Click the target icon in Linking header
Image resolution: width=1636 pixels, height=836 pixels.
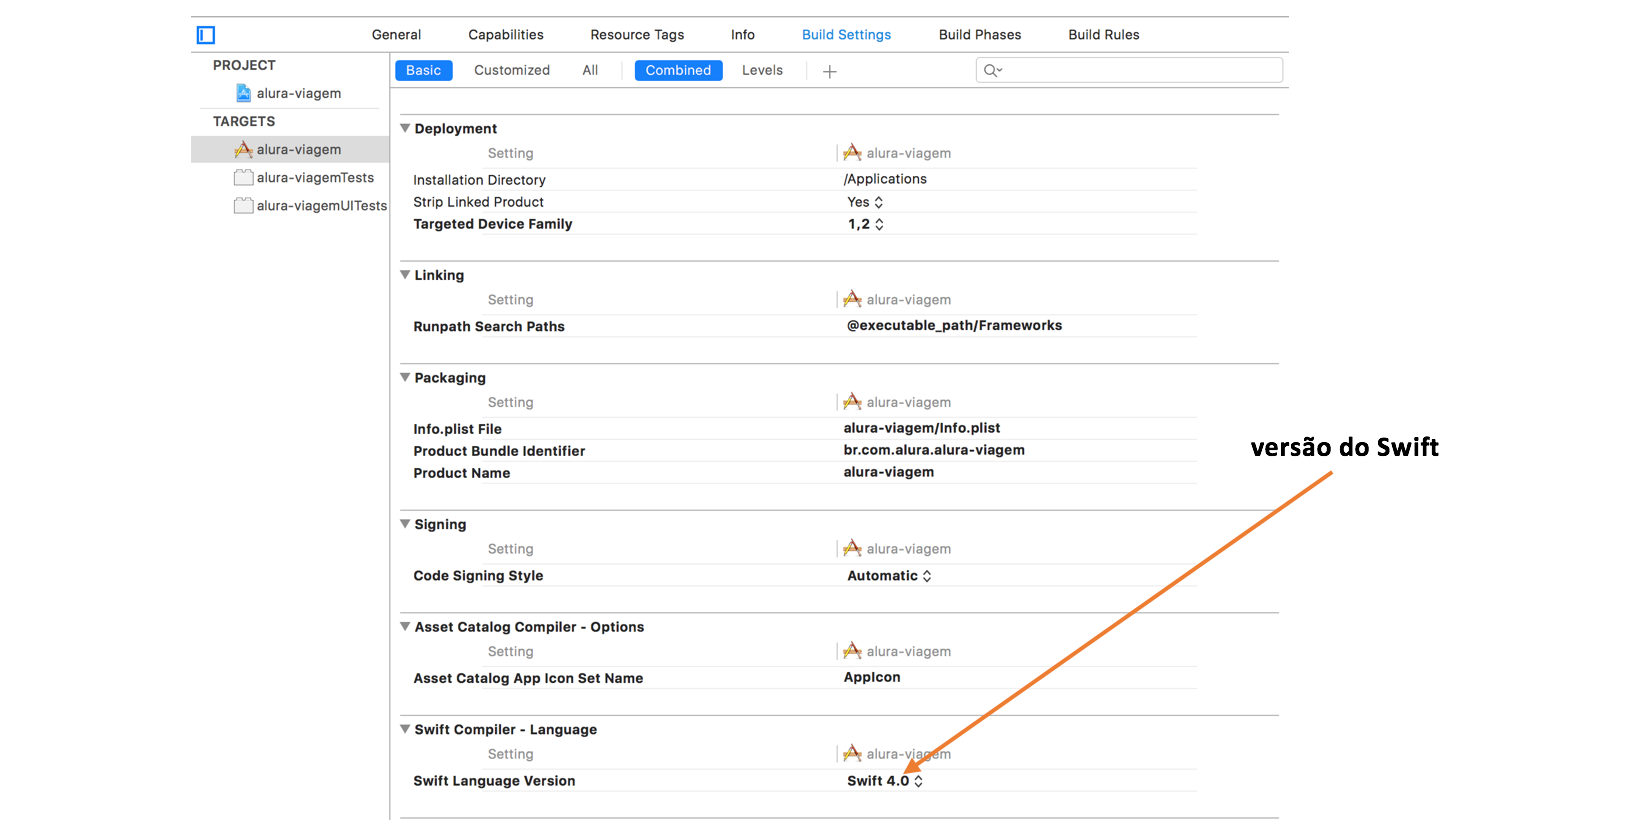click(852, 299)
